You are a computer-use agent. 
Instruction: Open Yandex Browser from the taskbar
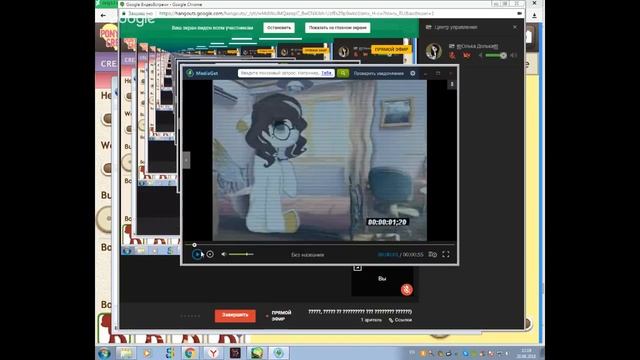click(x=213, y=353)
